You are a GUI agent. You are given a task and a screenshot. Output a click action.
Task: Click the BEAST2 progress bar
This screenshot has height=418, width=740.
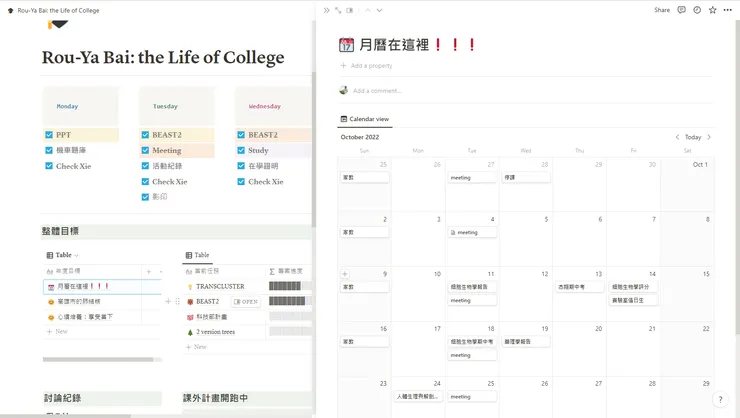pos(284,301)
